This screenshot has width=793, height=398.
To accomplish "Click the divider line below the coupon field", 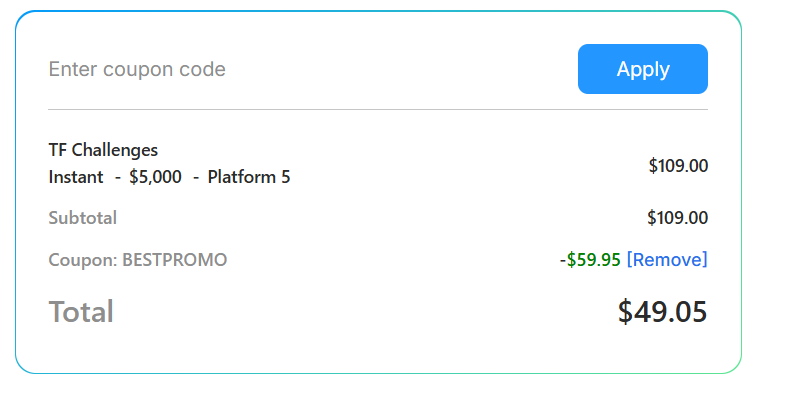I will pyautogui.click(x=378, y=109).
